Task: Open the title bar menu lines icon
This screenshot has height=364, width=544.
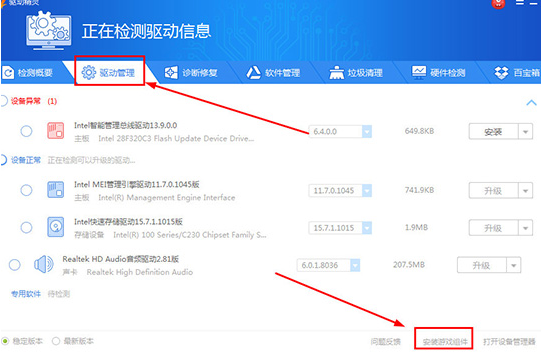Action: pos(520,3)
